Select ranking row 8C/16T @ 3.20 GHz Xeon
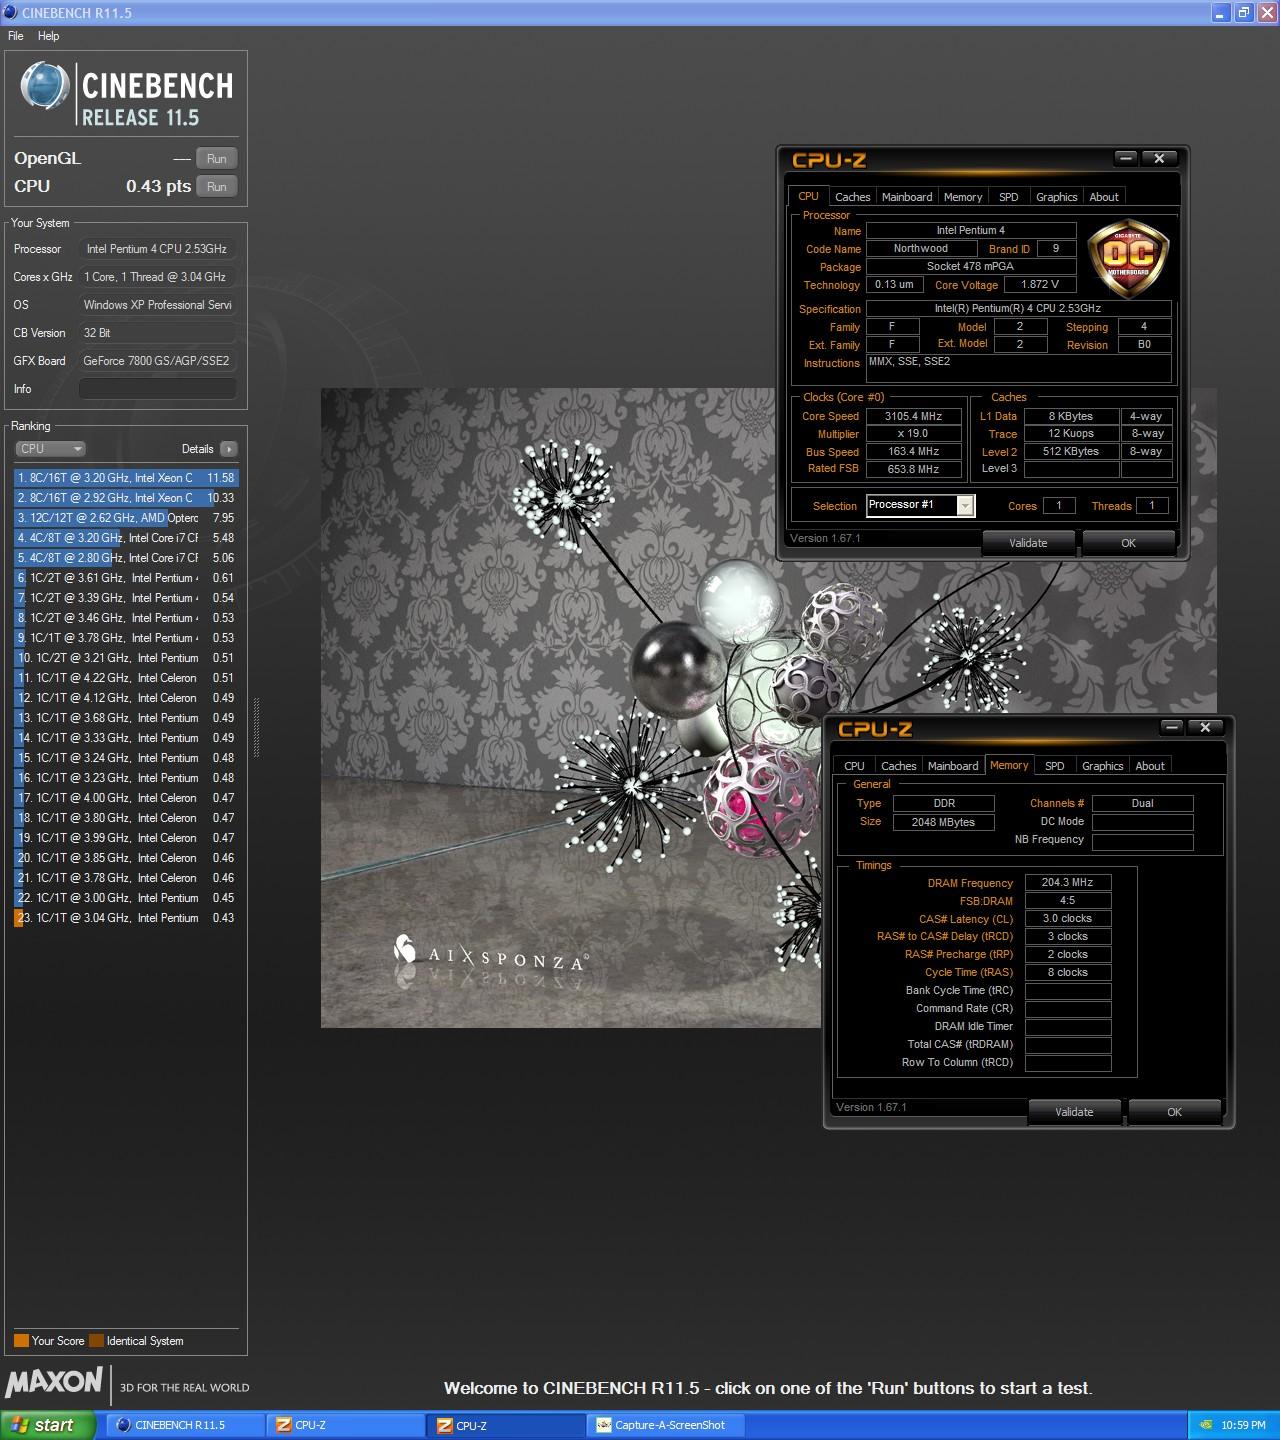 (126, 478)
